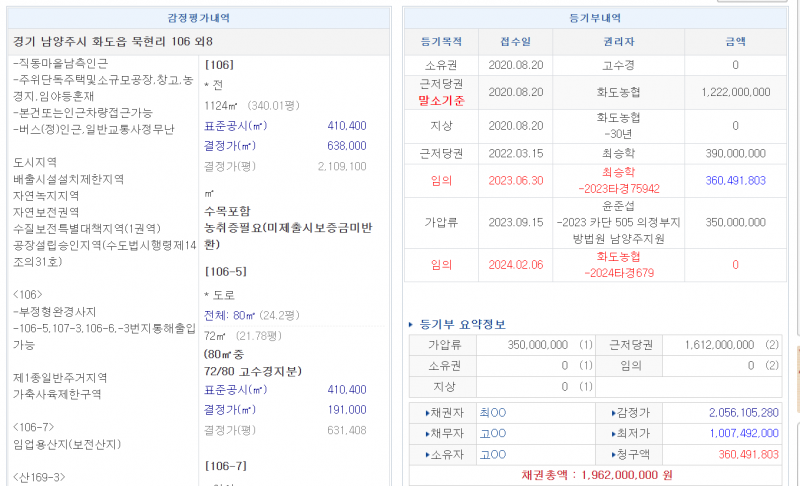Click the 638,000 결정가 value
Viewport: 800px width, 486px height.
point(347,146)
